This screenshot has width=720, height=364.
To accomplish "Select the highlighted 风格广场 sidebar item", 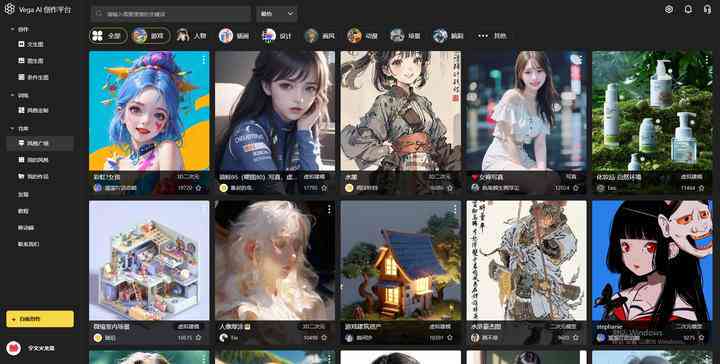I will pyautogui.click(x=40, y=143).
